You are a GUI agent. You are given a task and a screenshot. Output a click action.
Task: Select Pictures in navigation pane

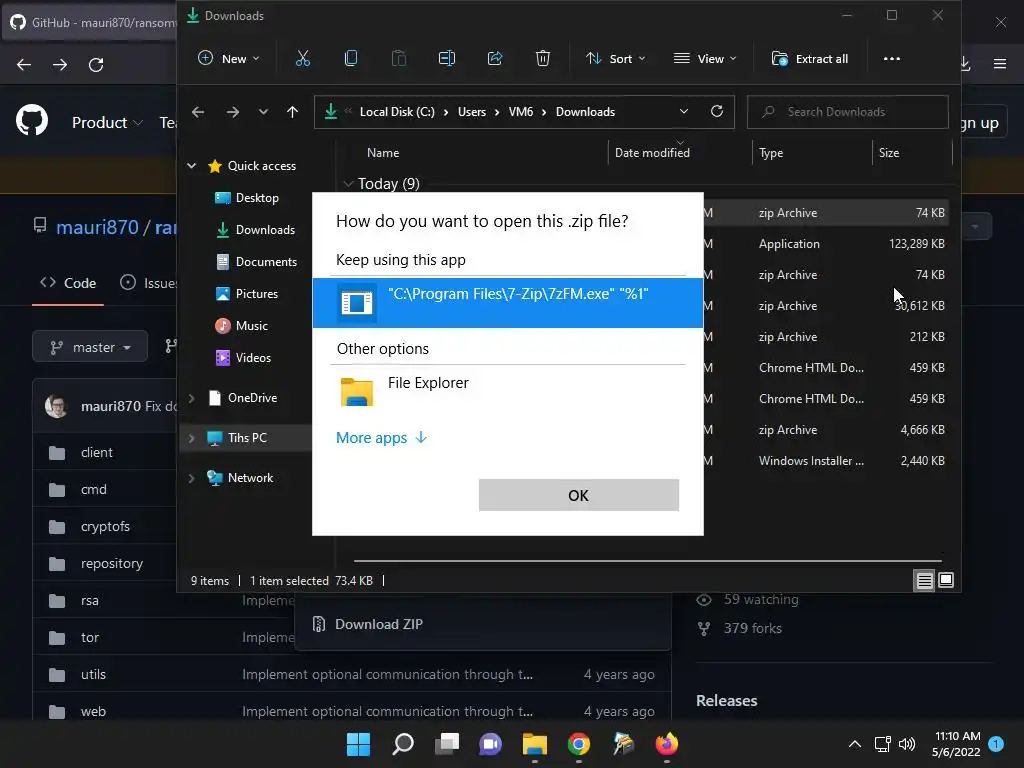256,294
